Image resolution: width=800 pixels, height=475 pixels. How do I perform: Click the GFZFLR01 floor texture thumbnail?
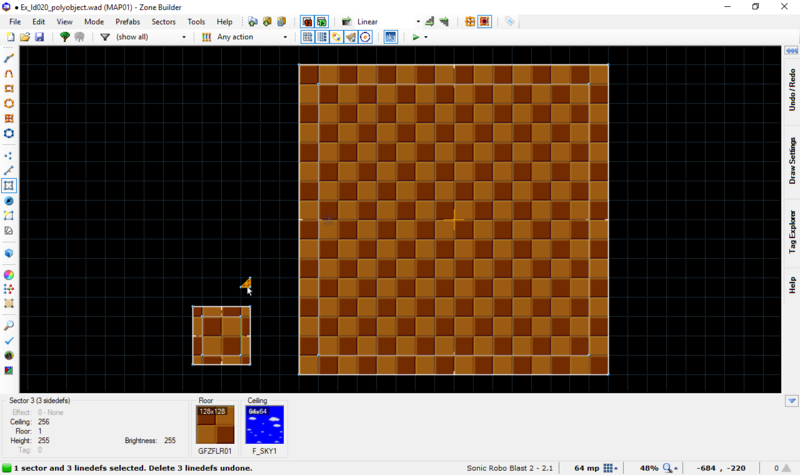pos(215,425)
